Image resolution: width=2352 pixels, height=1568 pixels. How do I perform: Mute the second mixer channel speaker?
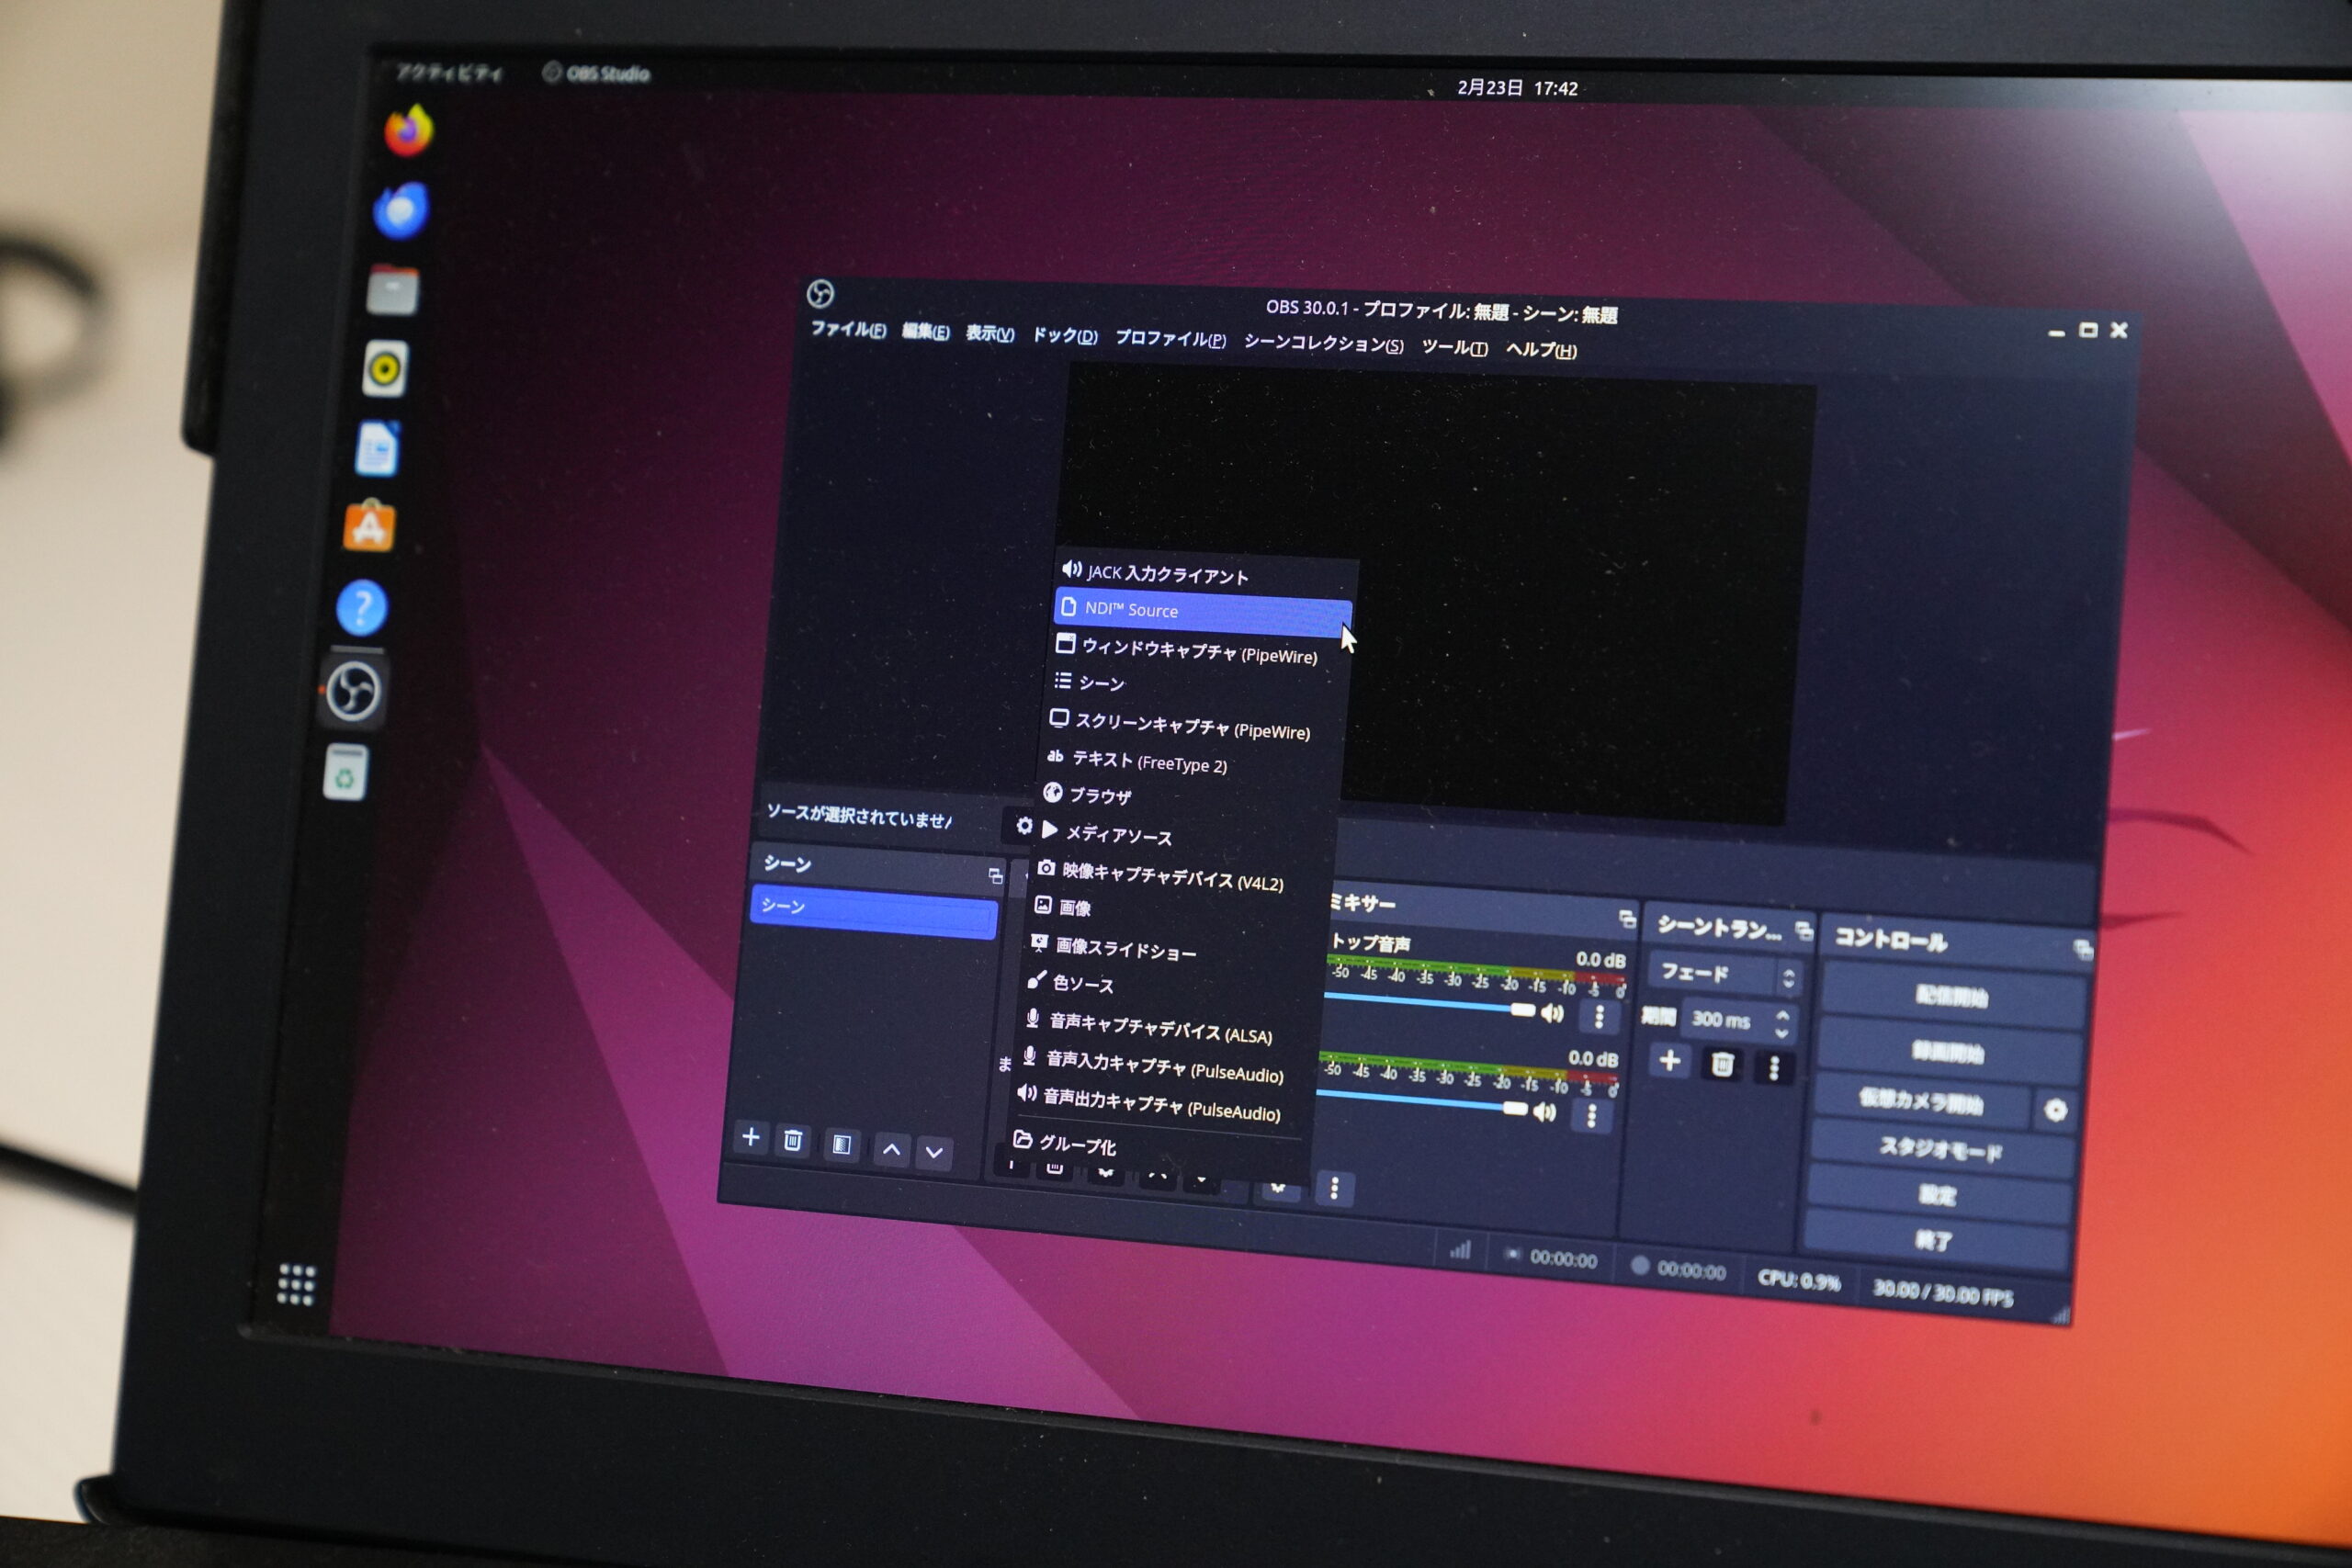1544,1112
